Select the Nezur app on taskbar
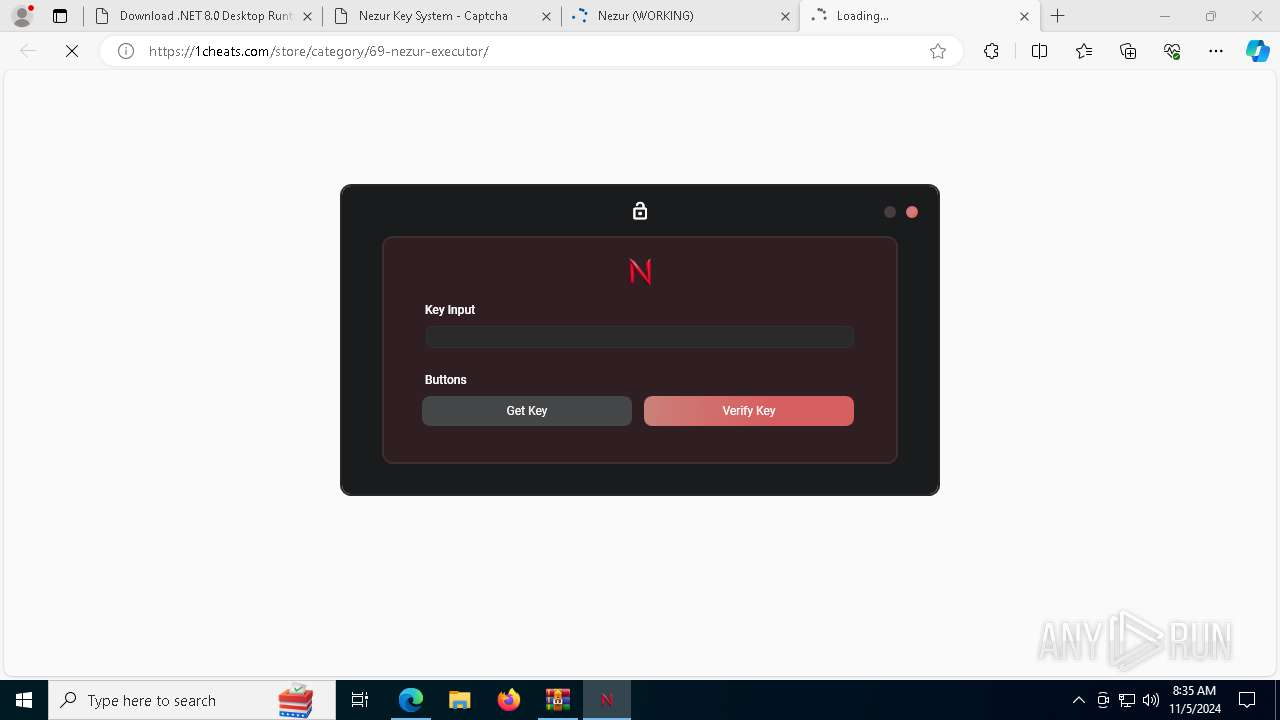 pyautogui.click(x=606, y=700)
